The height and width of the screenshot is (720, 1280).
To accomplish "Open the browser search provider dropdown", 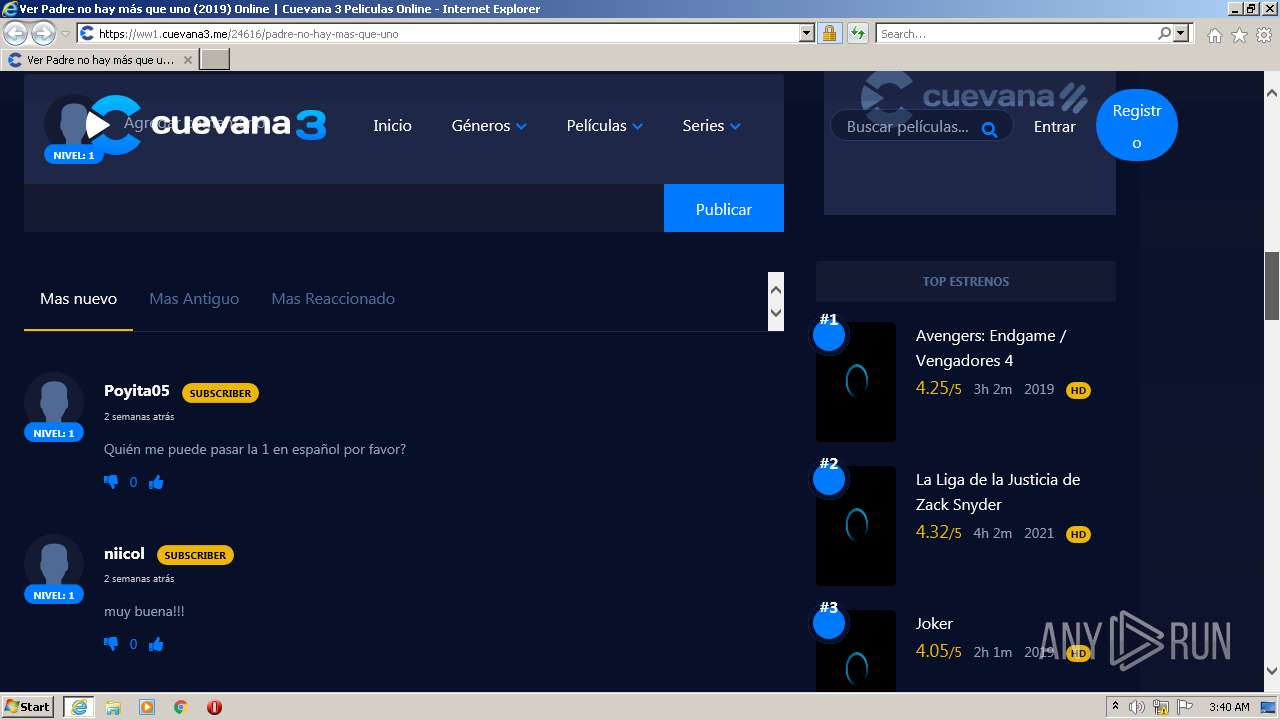I will tap(1181, 33).
